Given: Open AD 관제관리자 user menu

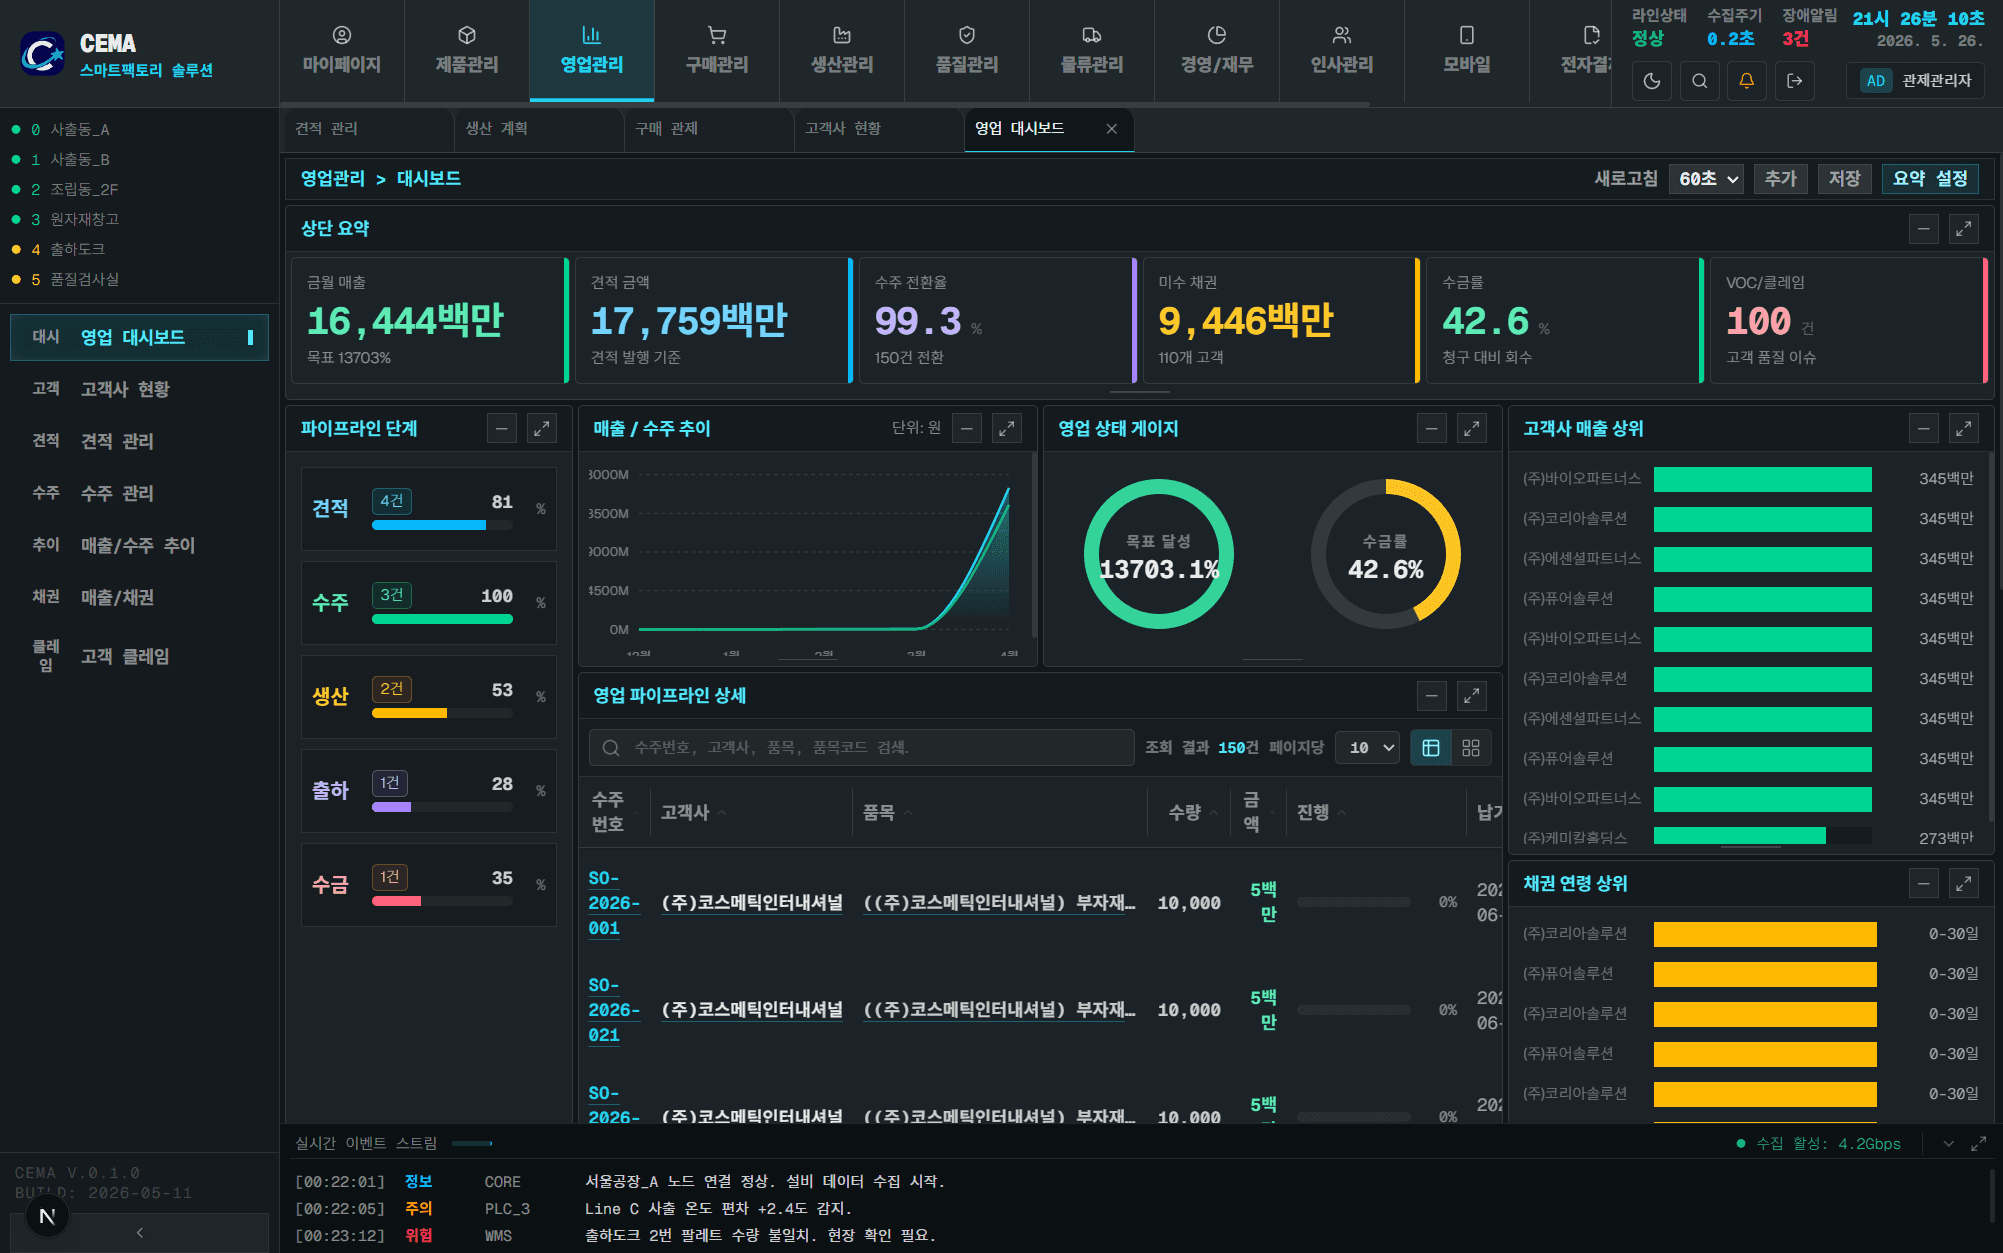Looking at the screenshot, I should coord(1916,81).
